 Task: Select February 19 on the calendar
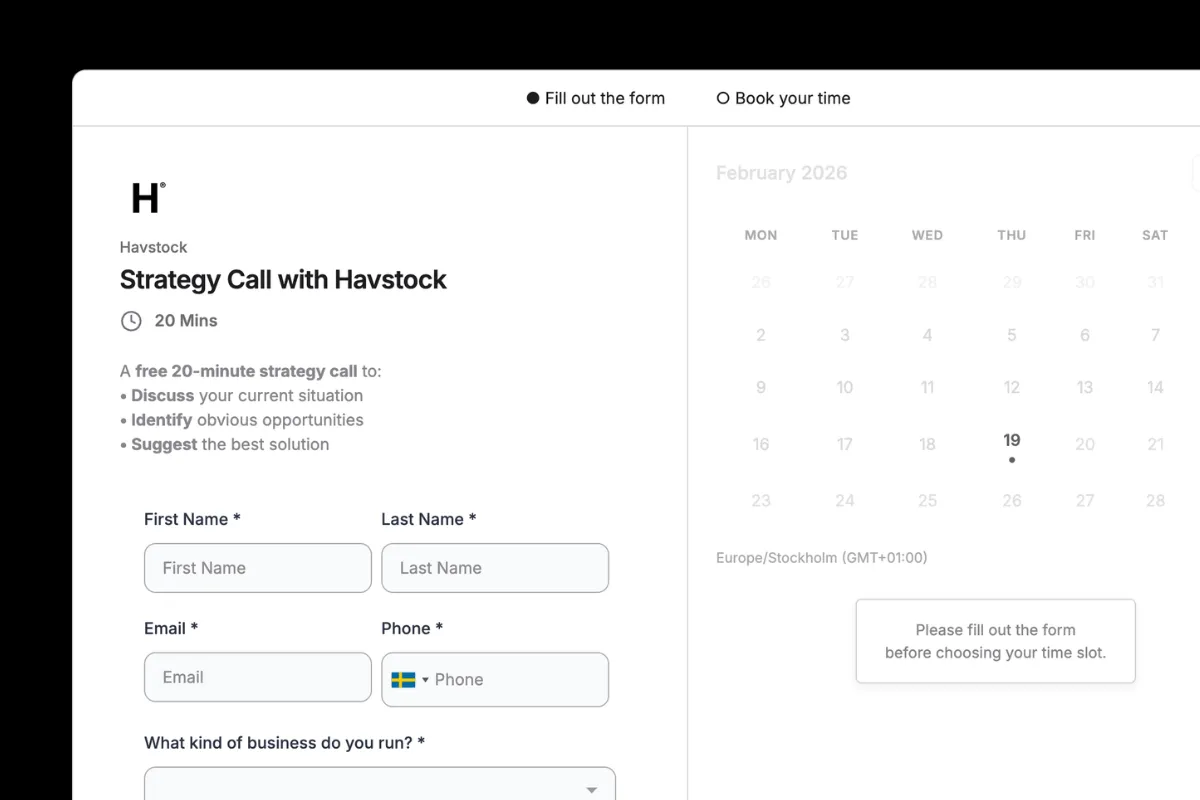pyautogui.click(x=1011, y=438)
